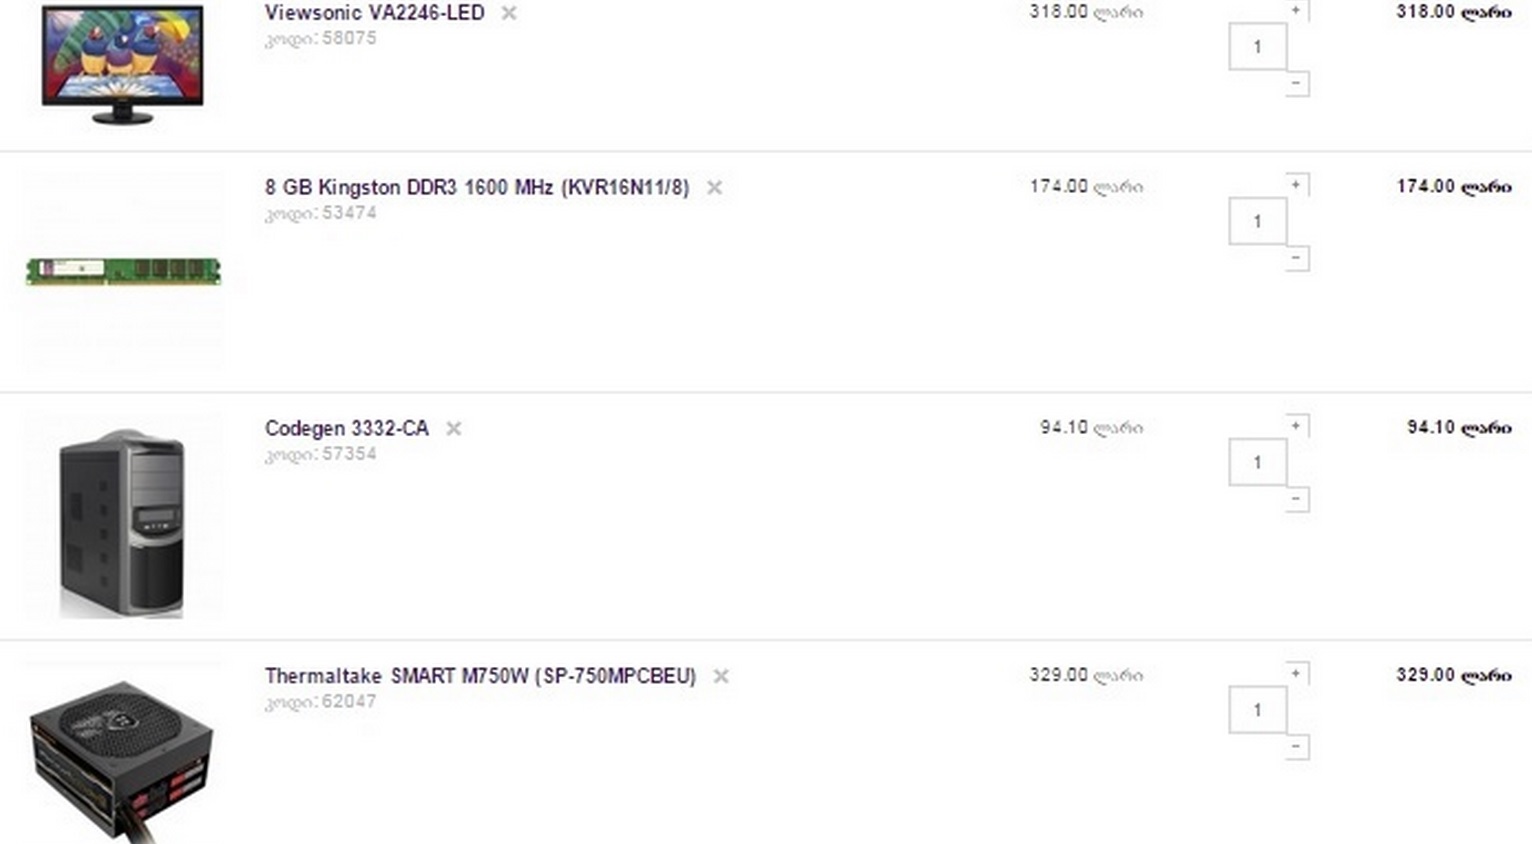Decrease quantity of Kingston DDR3 memory
The height and width of the screenshot is (844, 1532).
(1296, 258)
